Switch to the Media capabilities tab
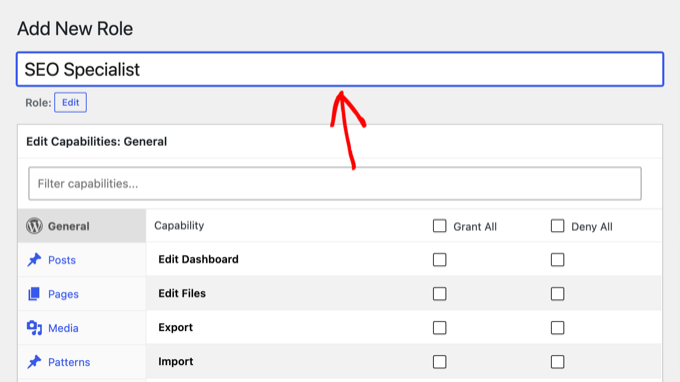The width and height of the screenshot is (680, 382). point(82,328)
